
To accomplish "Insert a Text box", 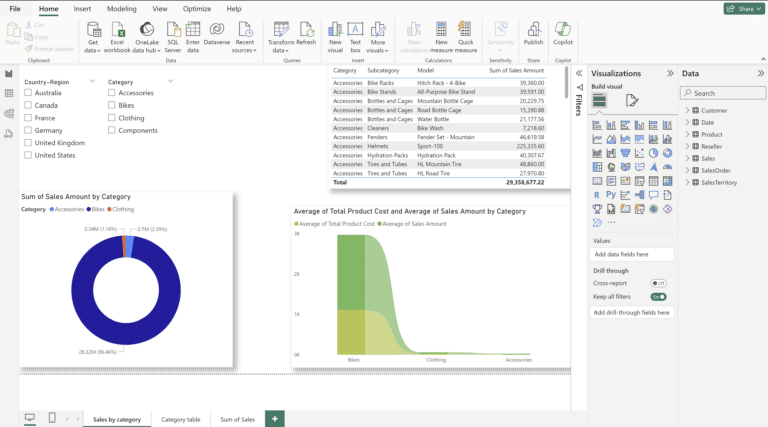I will click(x=356, y=37).
